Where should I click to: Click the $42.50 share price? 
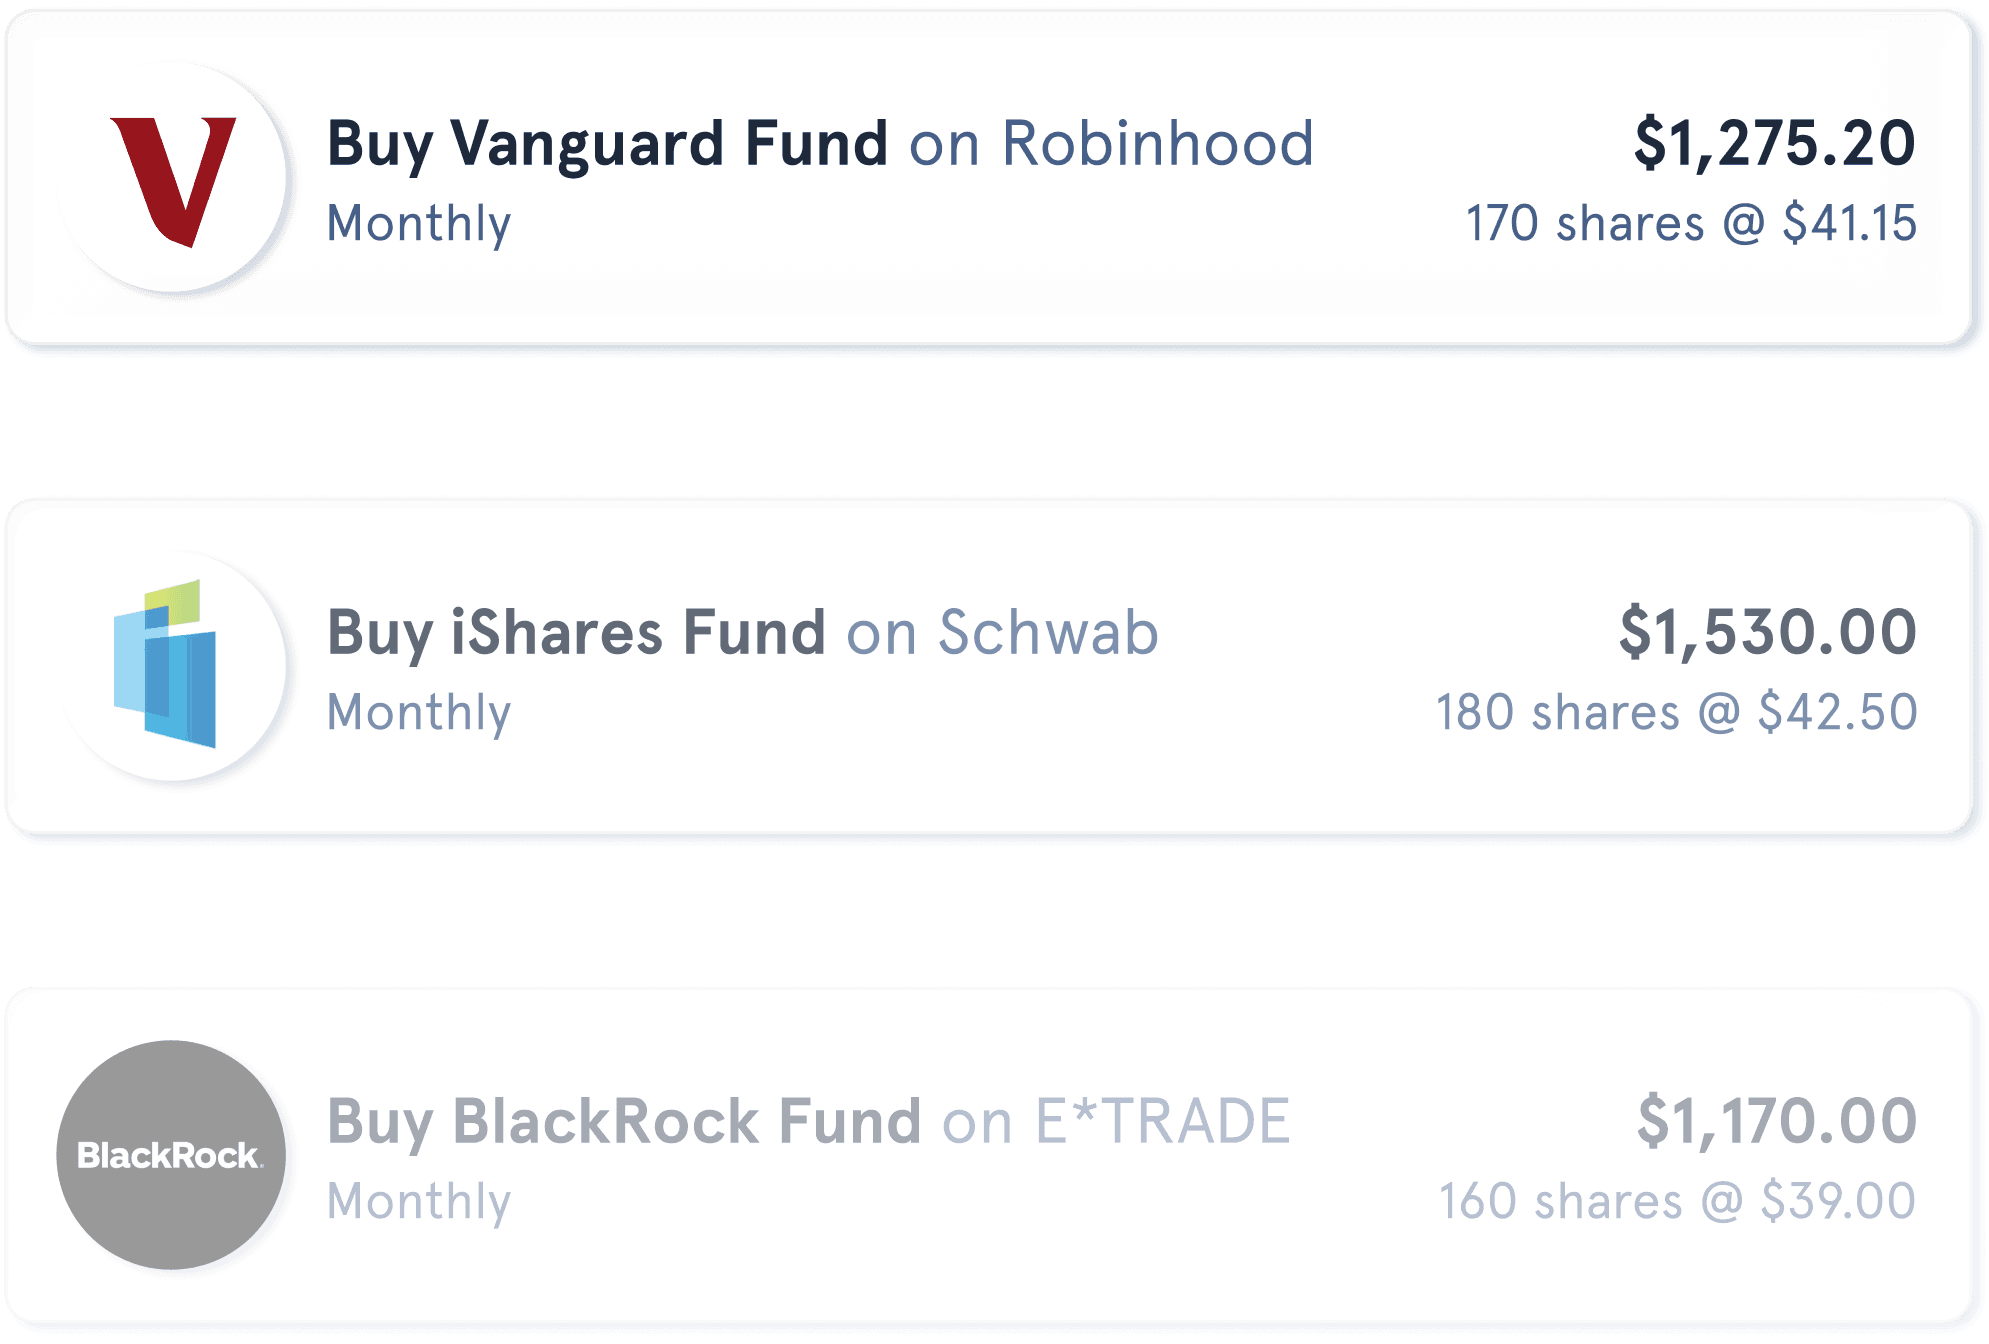pyautogui.click(x=1837, y=712)
